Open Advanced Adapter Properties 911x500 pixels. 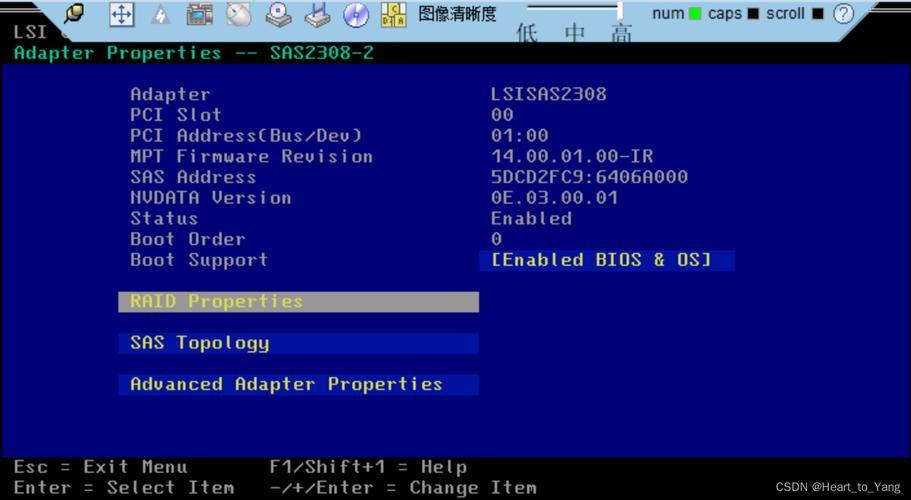[x=298, y=385]
